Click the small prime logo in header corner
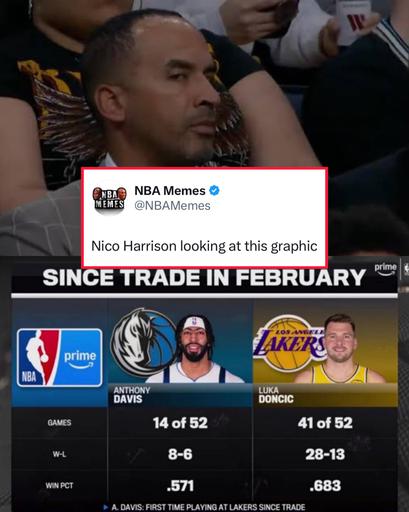 tap(386, 268)
